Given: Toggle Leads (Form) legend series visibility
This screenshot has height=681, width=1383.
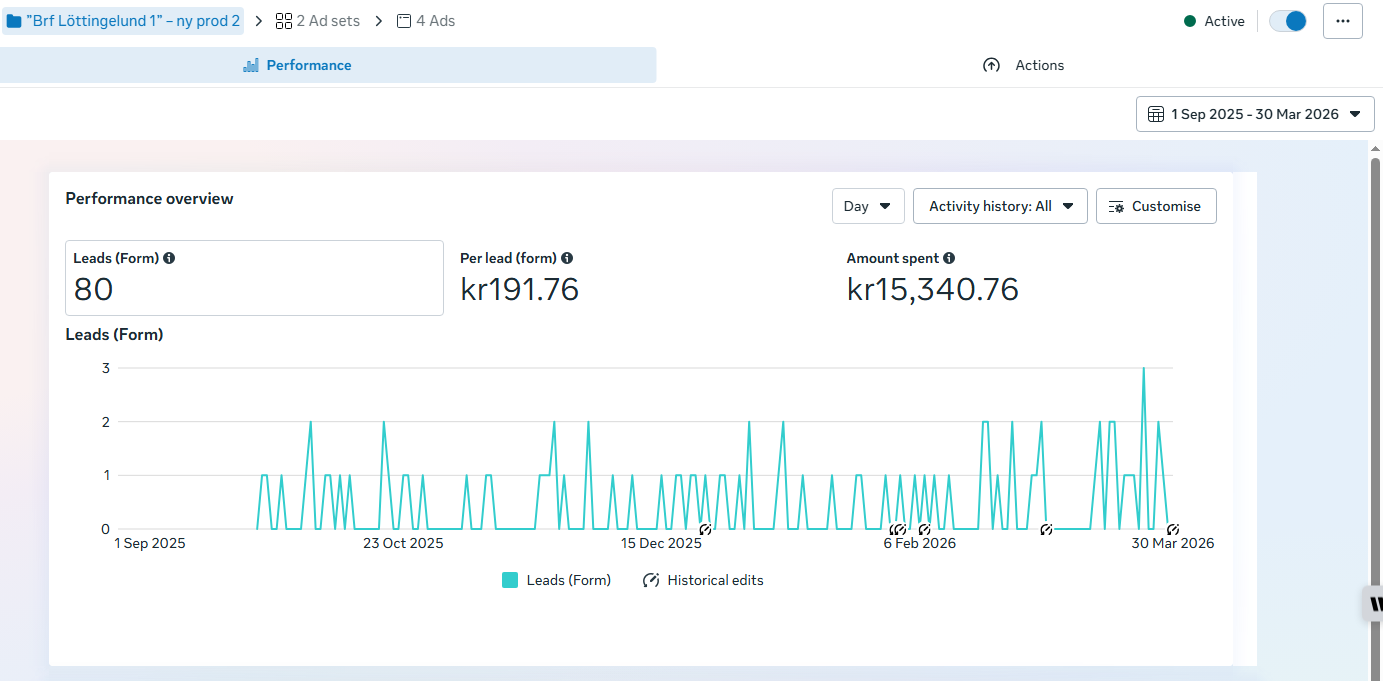Looking at the screenshot, I should click(510, 580).
